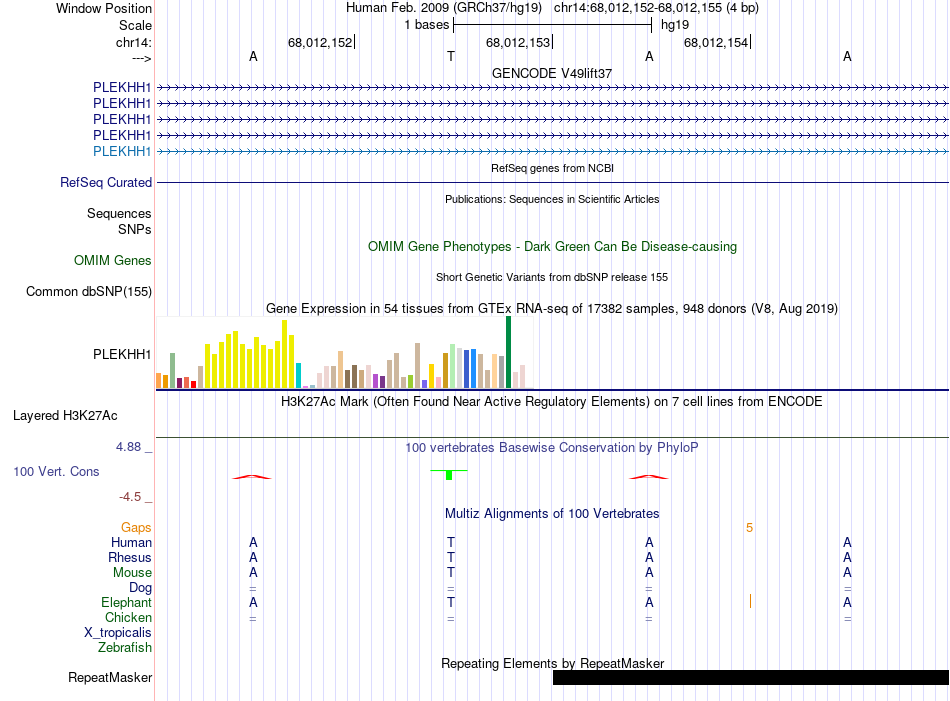
Task: Select the RepeatMasker track label
Action: [x=110, y=677]
